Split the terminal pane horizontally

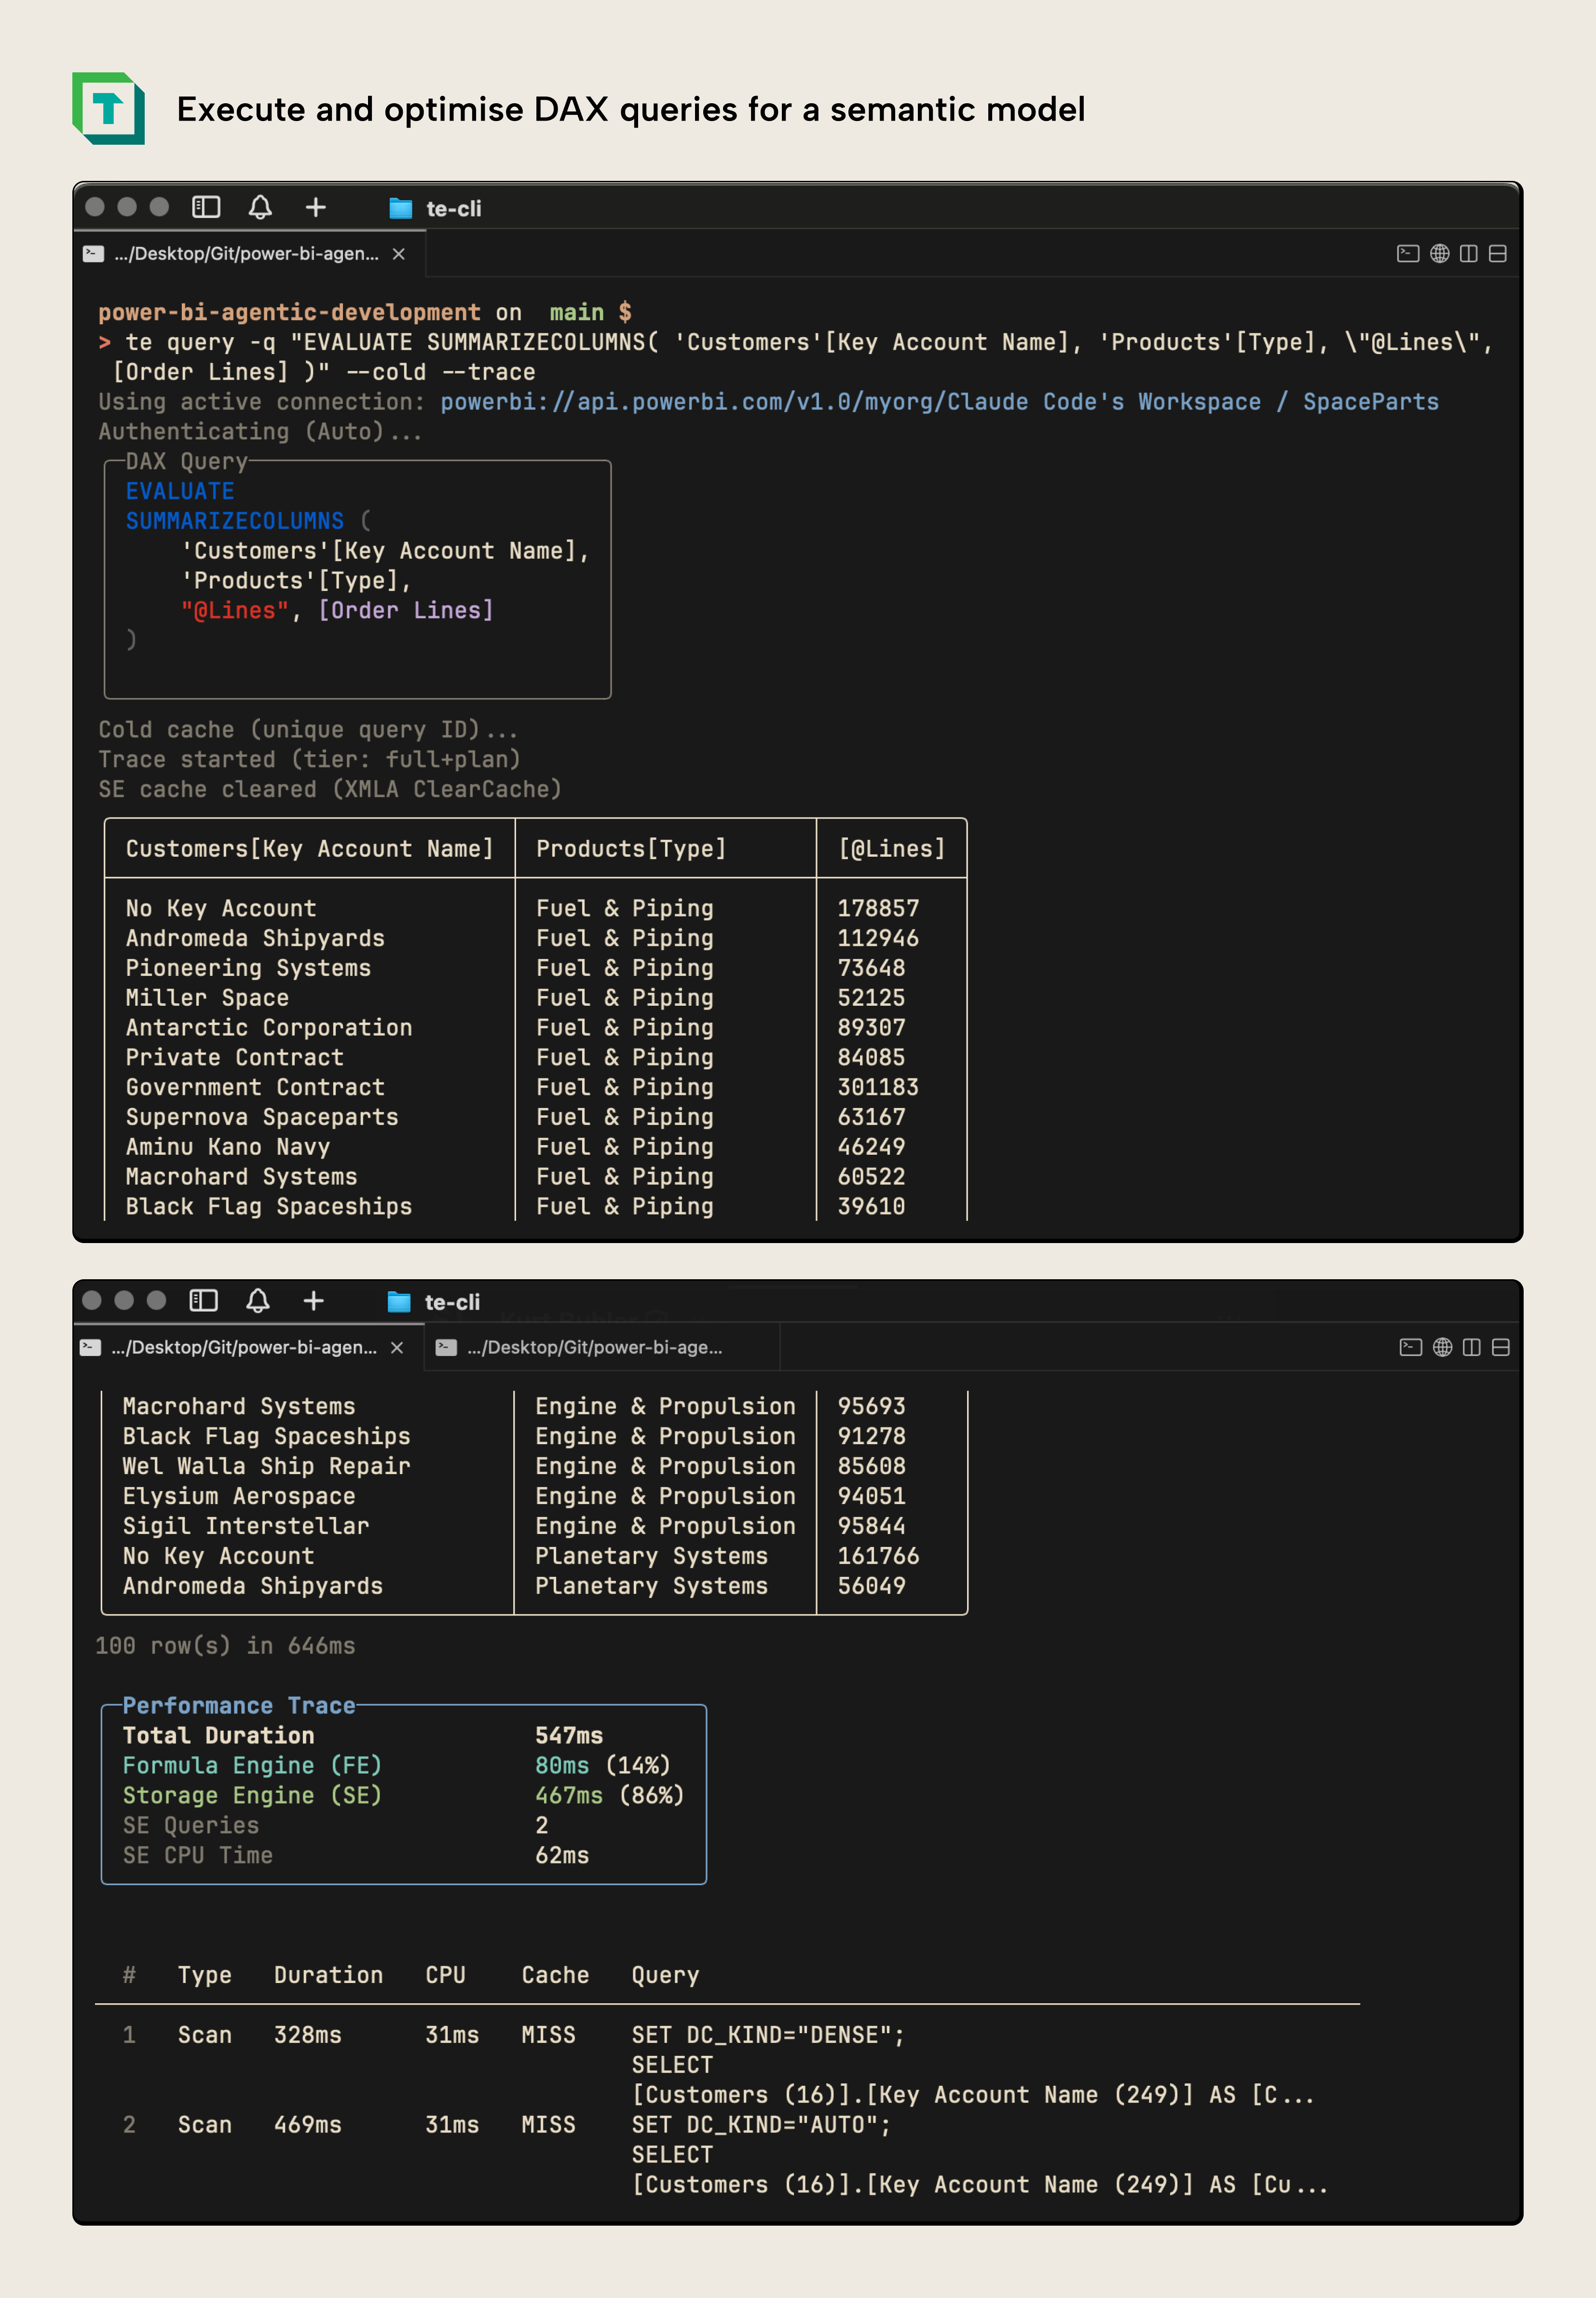coord(1497,253)
